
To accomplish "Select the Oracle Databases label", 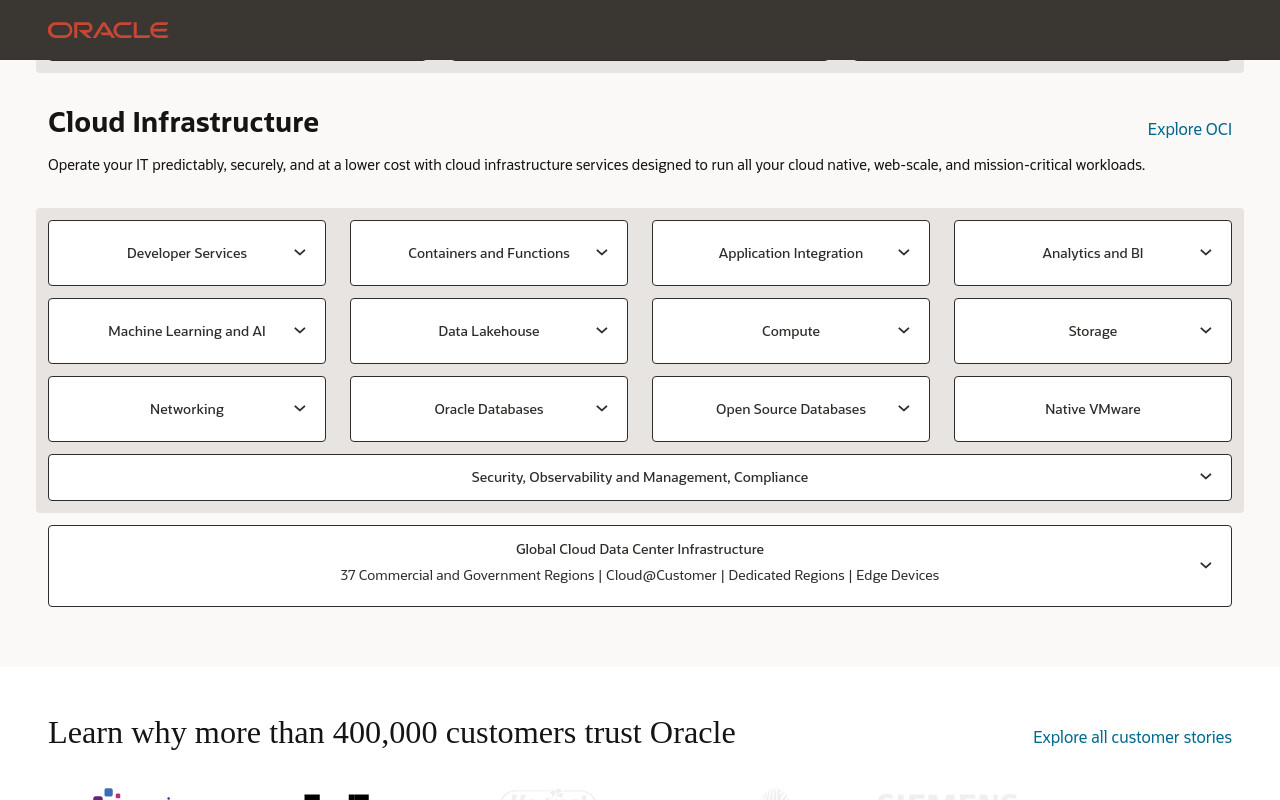I will pos(489,409).
